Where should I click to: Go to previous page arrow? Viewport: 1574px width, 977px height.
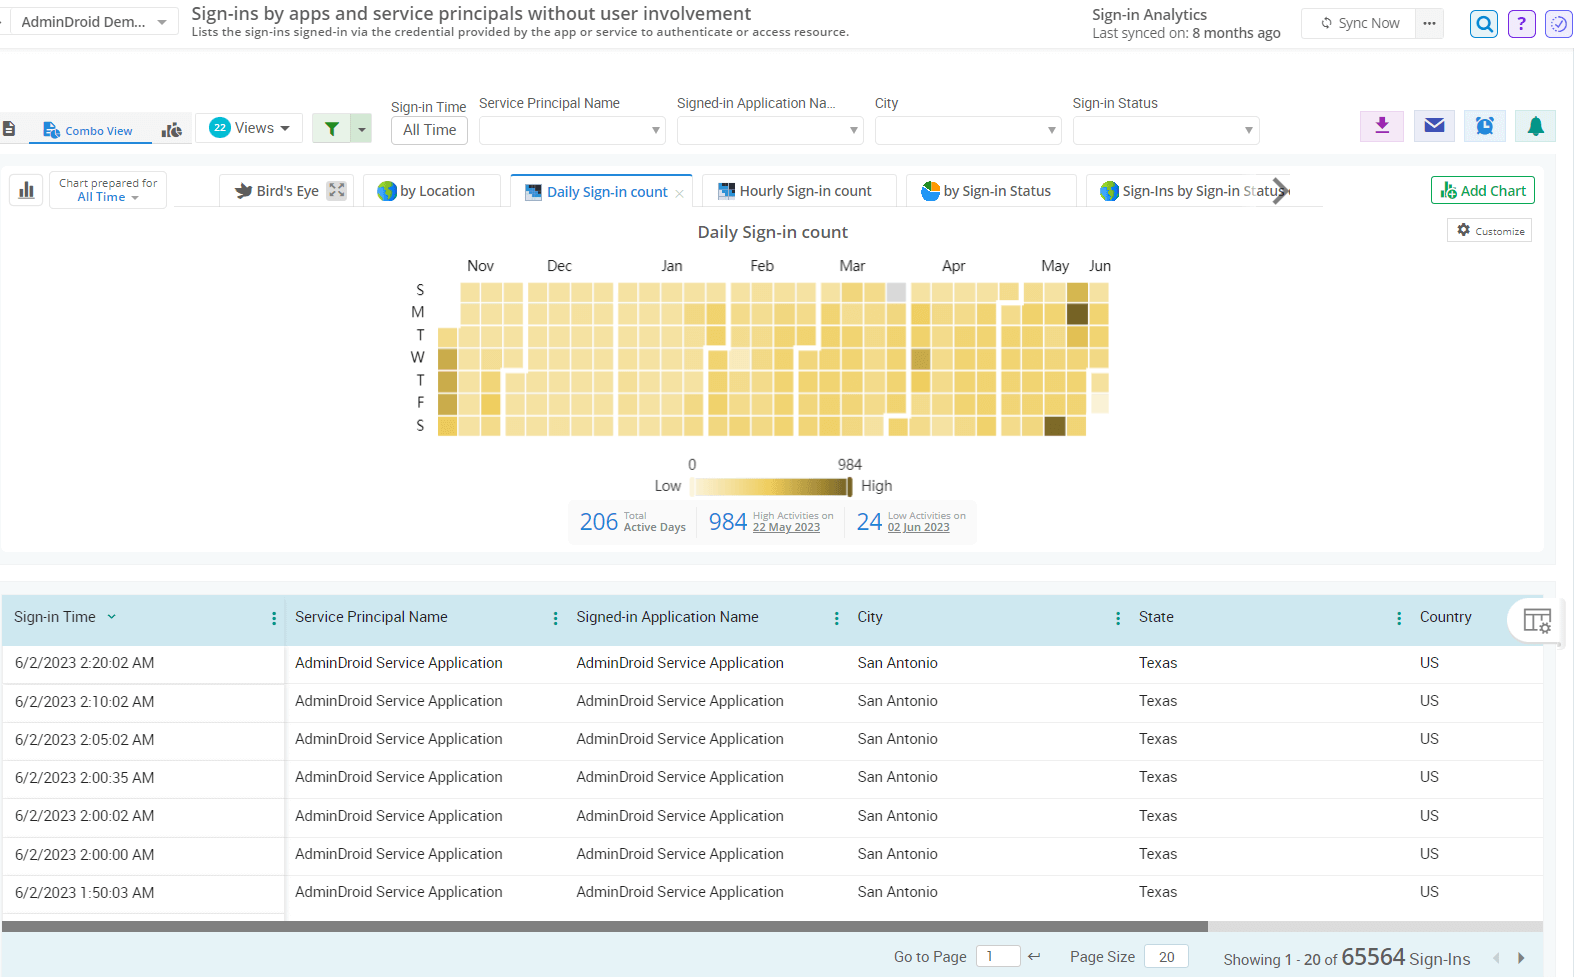click(1497, 958)
